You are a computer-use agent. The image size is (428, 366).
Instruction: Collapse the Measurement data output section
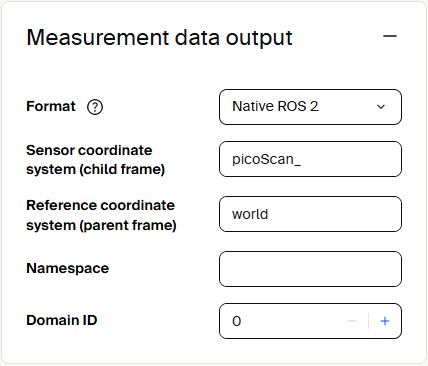click(x=390, y=36)
